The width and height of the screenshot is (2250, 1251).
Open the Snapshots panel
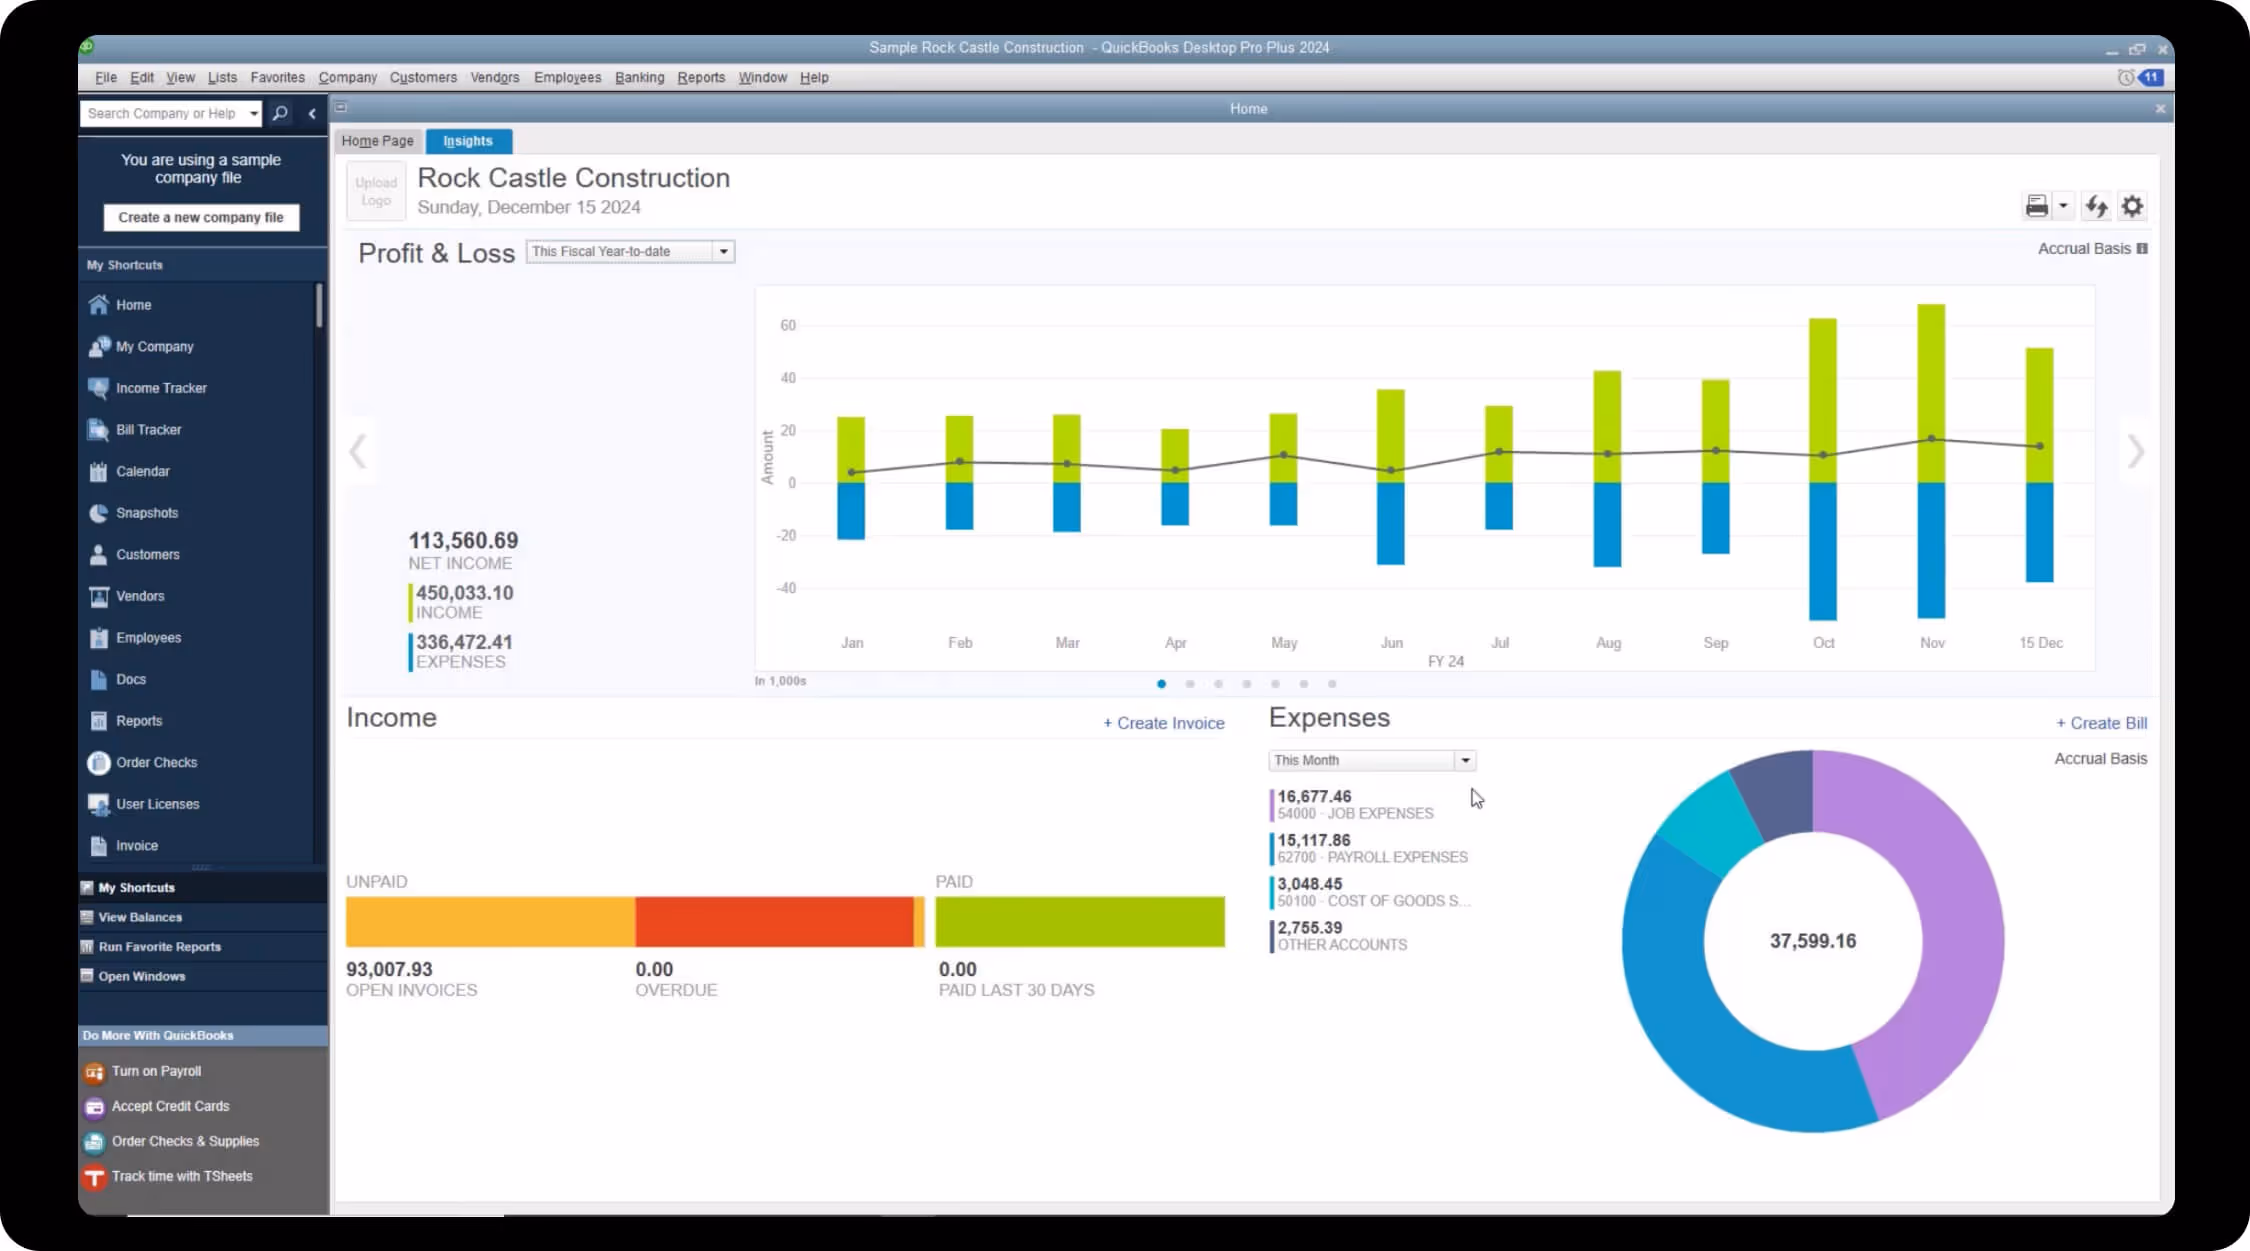(x=148, y=512)
